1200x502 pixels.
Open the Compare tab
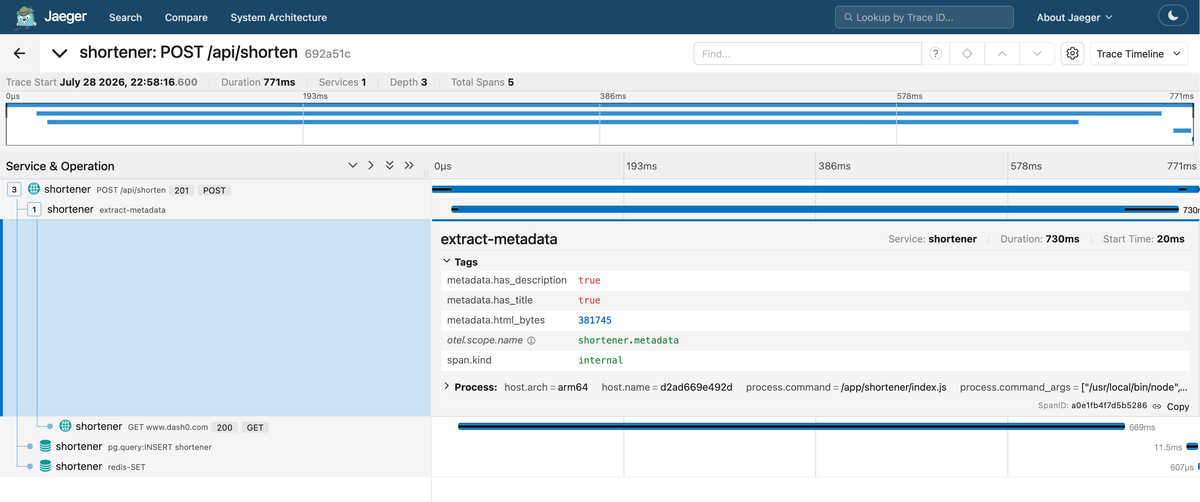point(186,17)
